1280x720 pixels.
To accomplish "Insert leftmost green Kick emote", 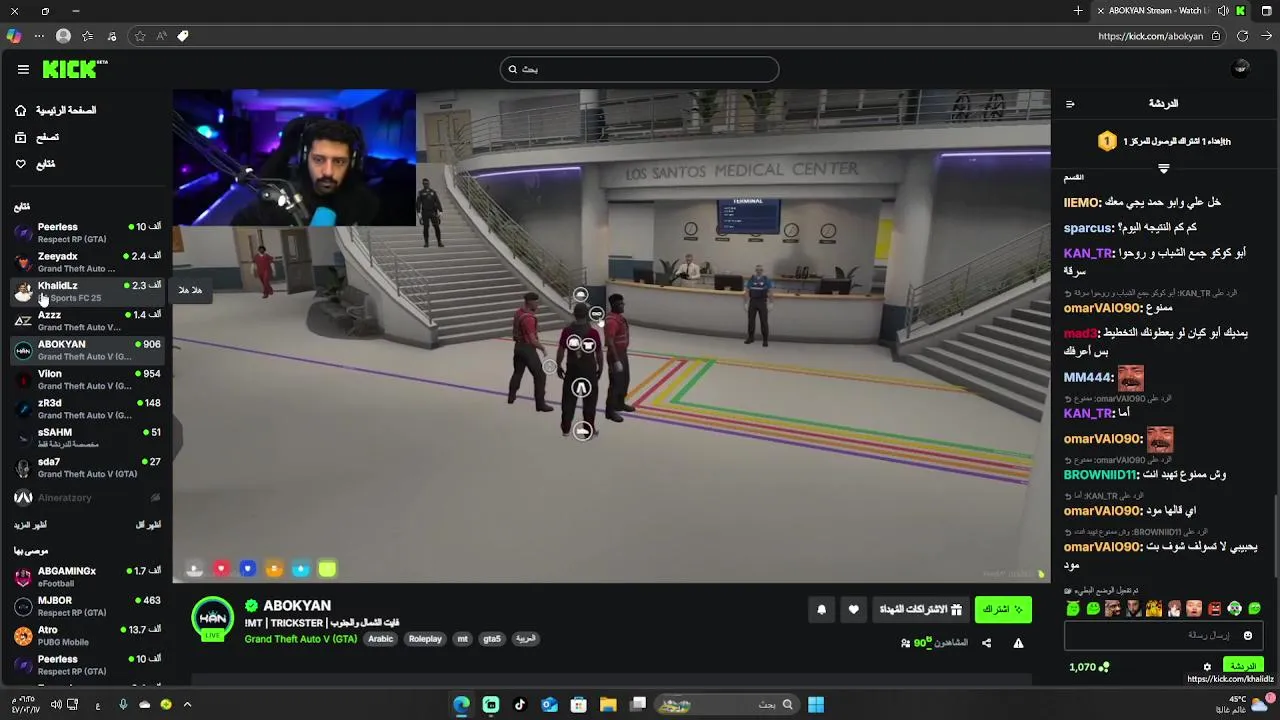I will tap(1073, 608).
